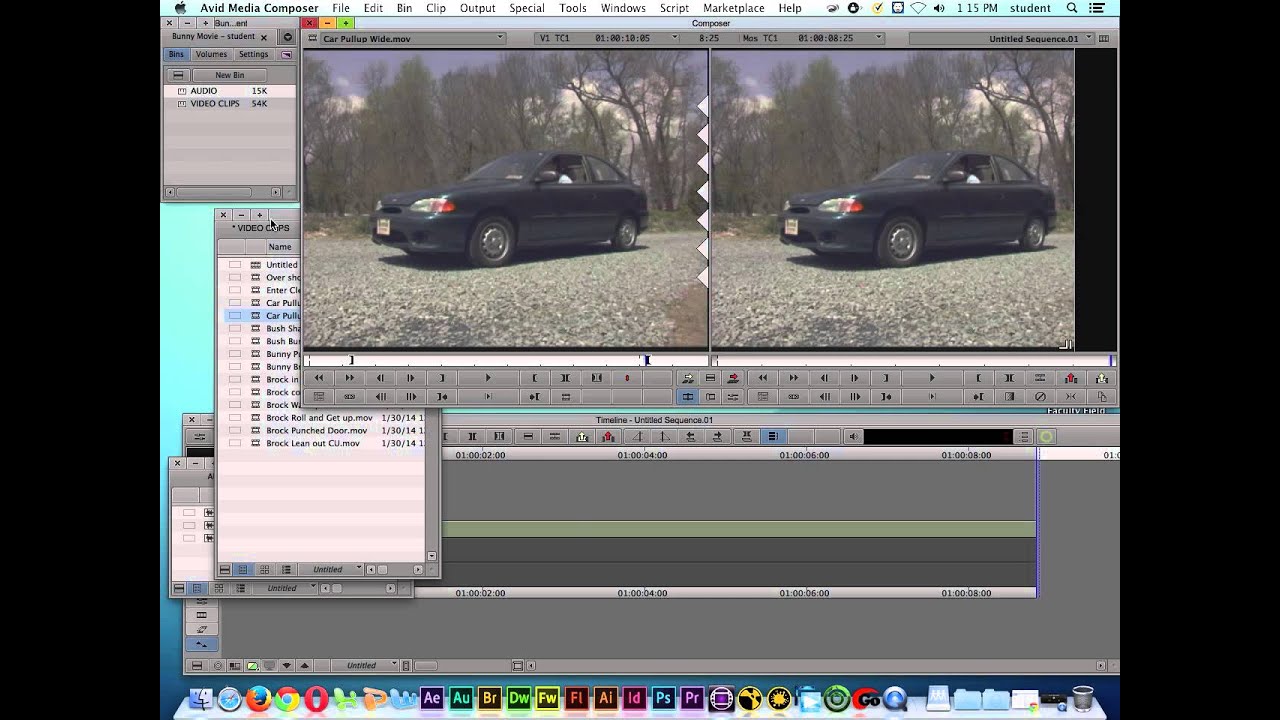Screen dimensions: 1280x720
Task: Open the Untitled view dropdown in the rear bin
Action: (x=285, y=589)
